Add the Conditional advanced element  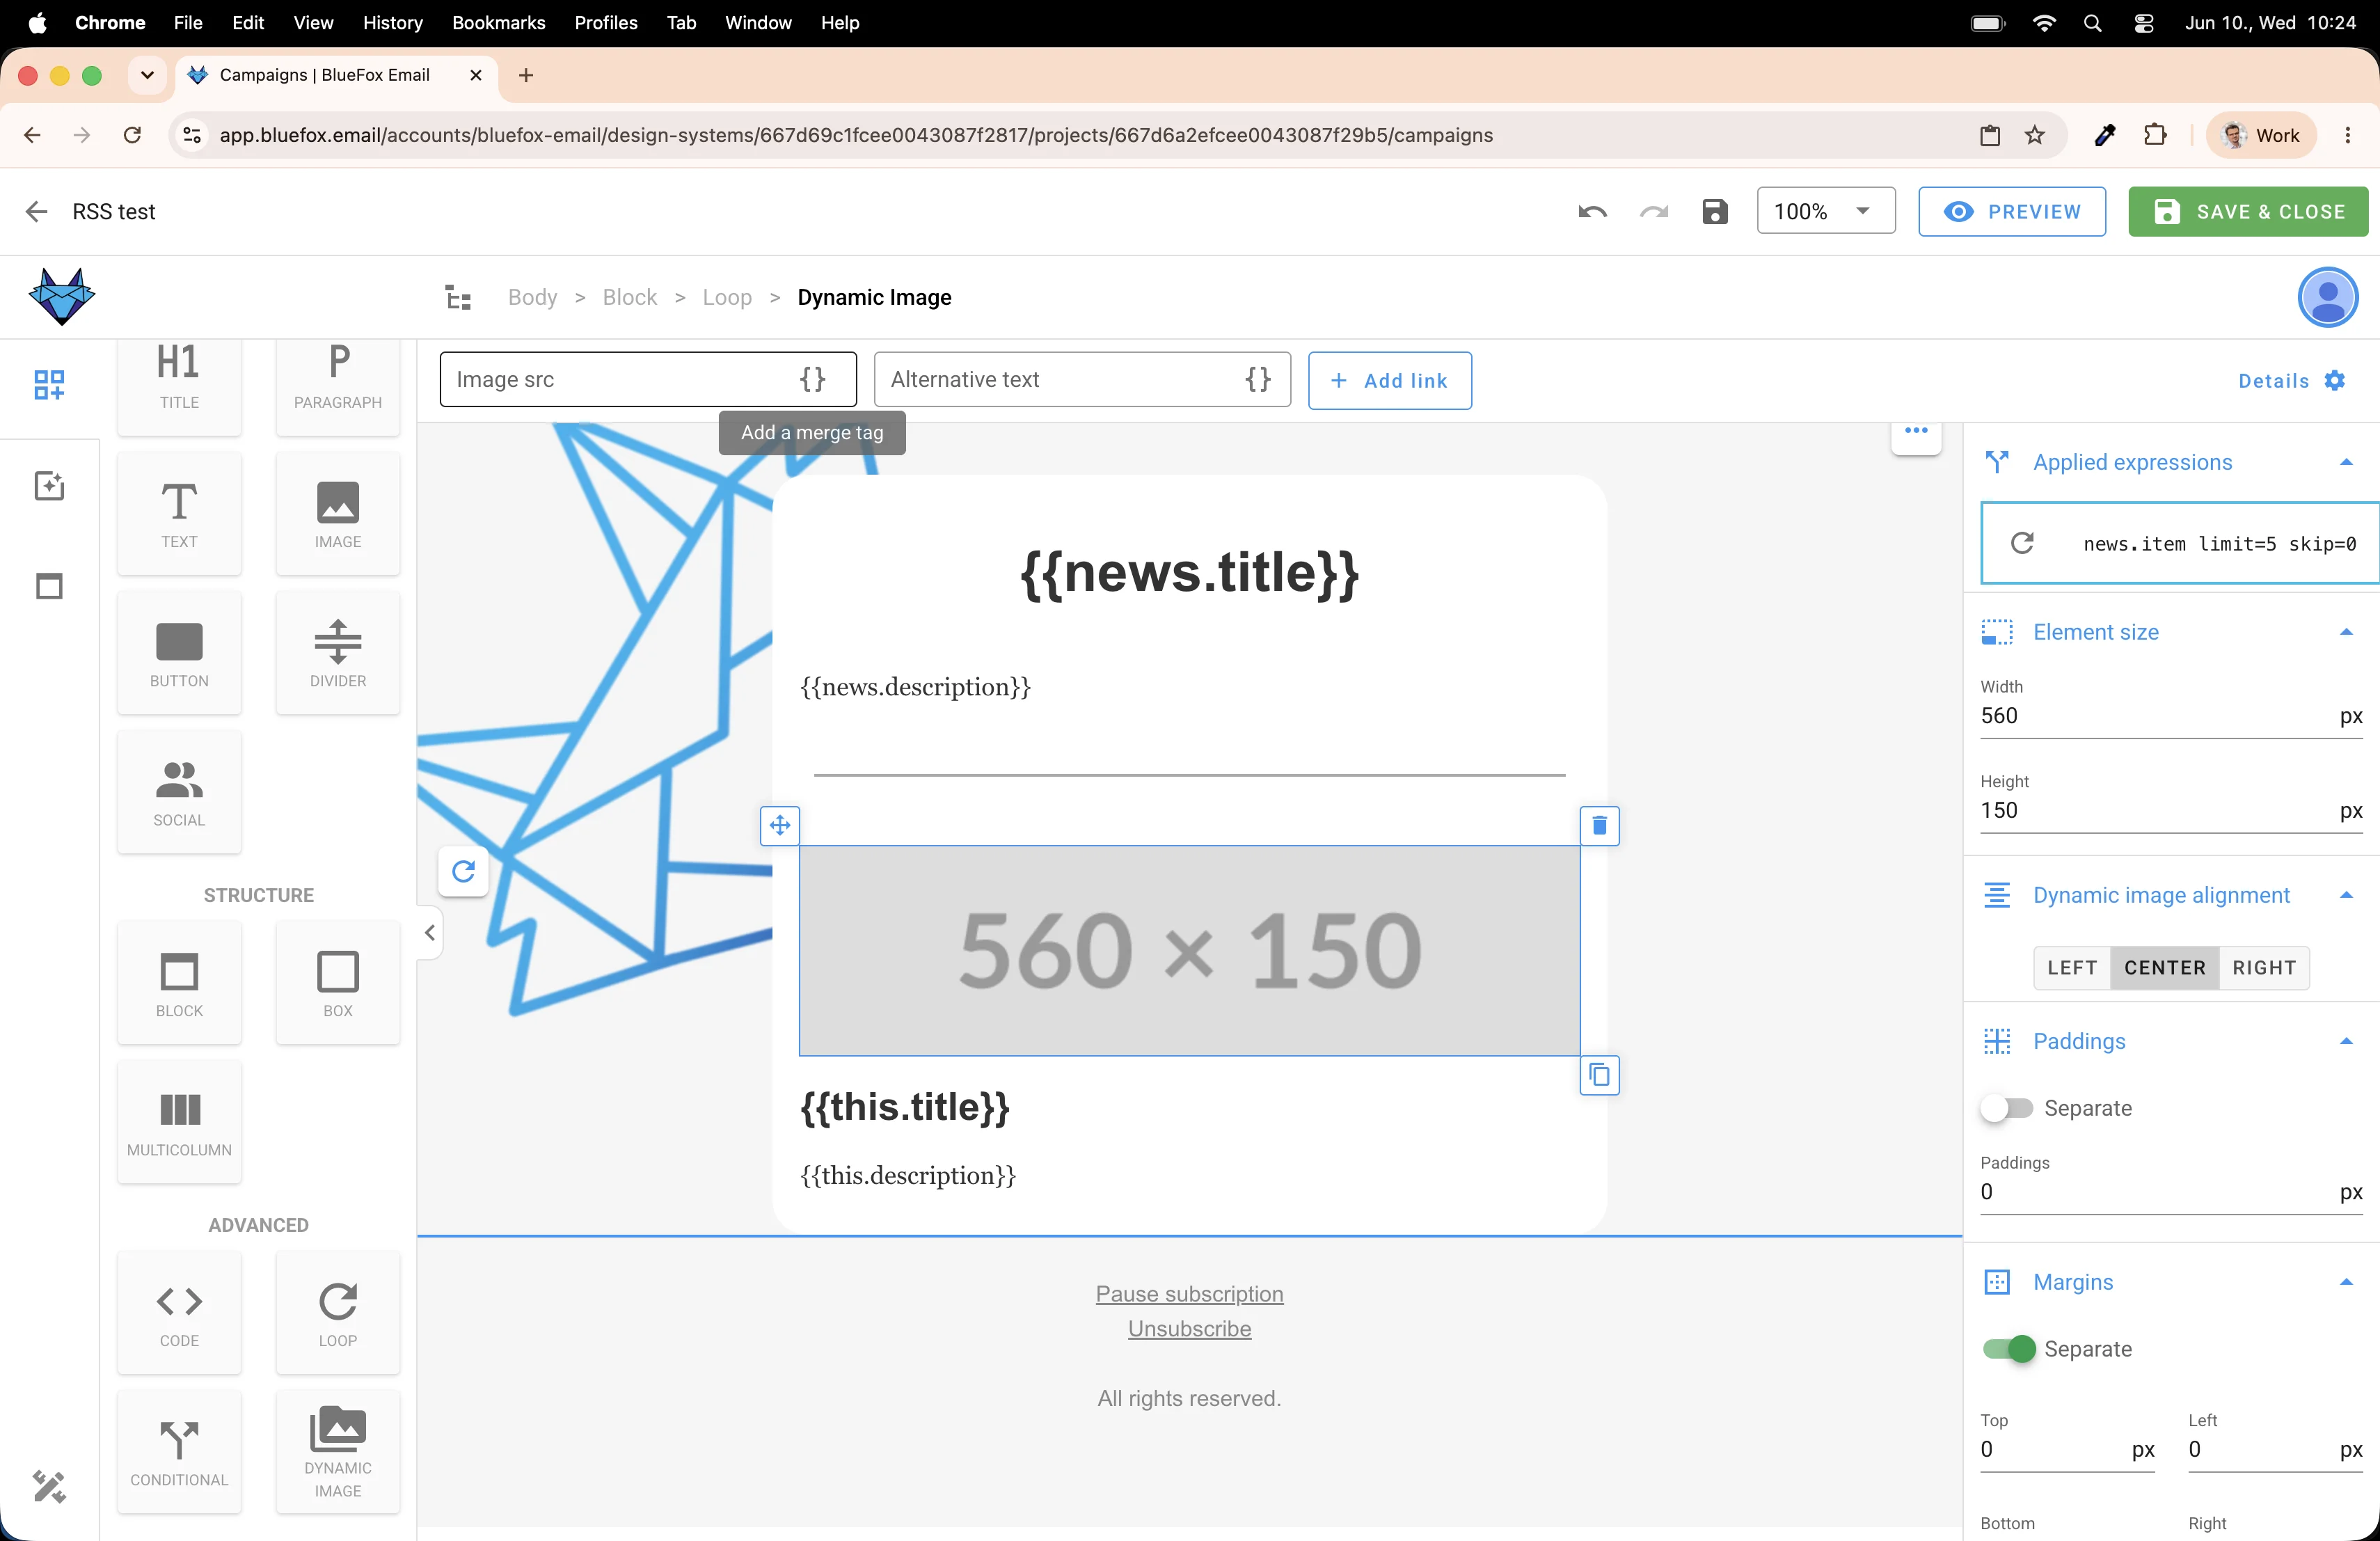[179, 1452]
